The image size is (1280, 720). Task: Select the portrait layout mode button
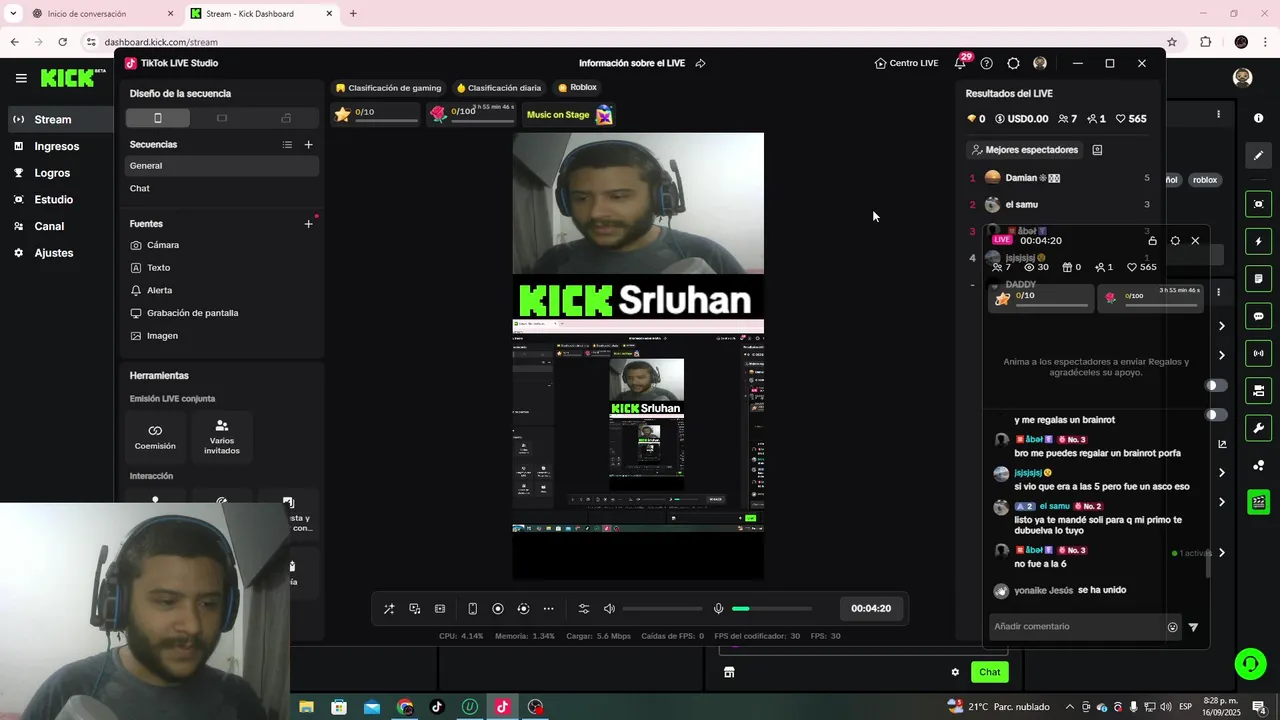158,118
